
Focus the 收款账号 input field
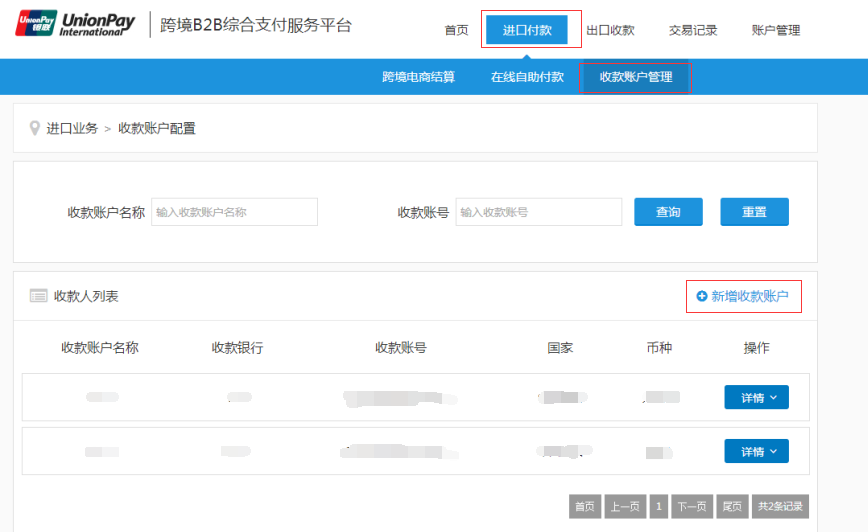click(538, 212)
